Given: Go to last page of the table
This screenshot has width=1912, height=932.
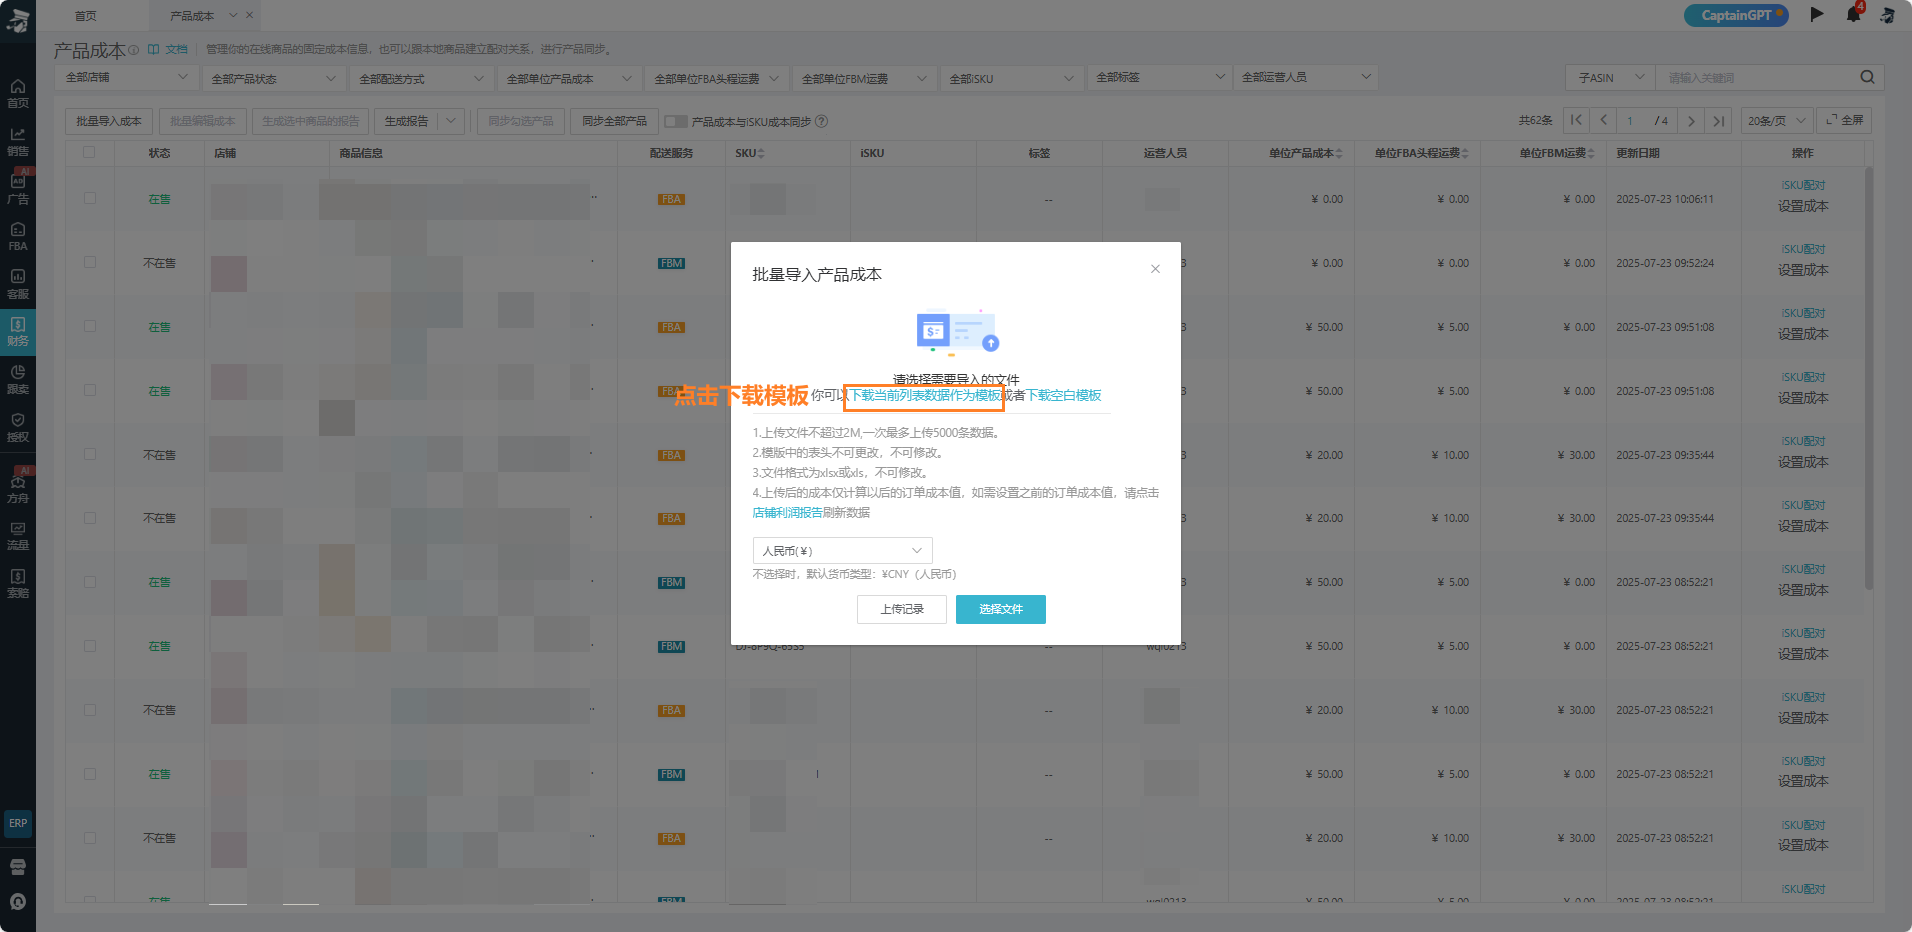Looking at the screenshot, I should [x=1719, y=120].
